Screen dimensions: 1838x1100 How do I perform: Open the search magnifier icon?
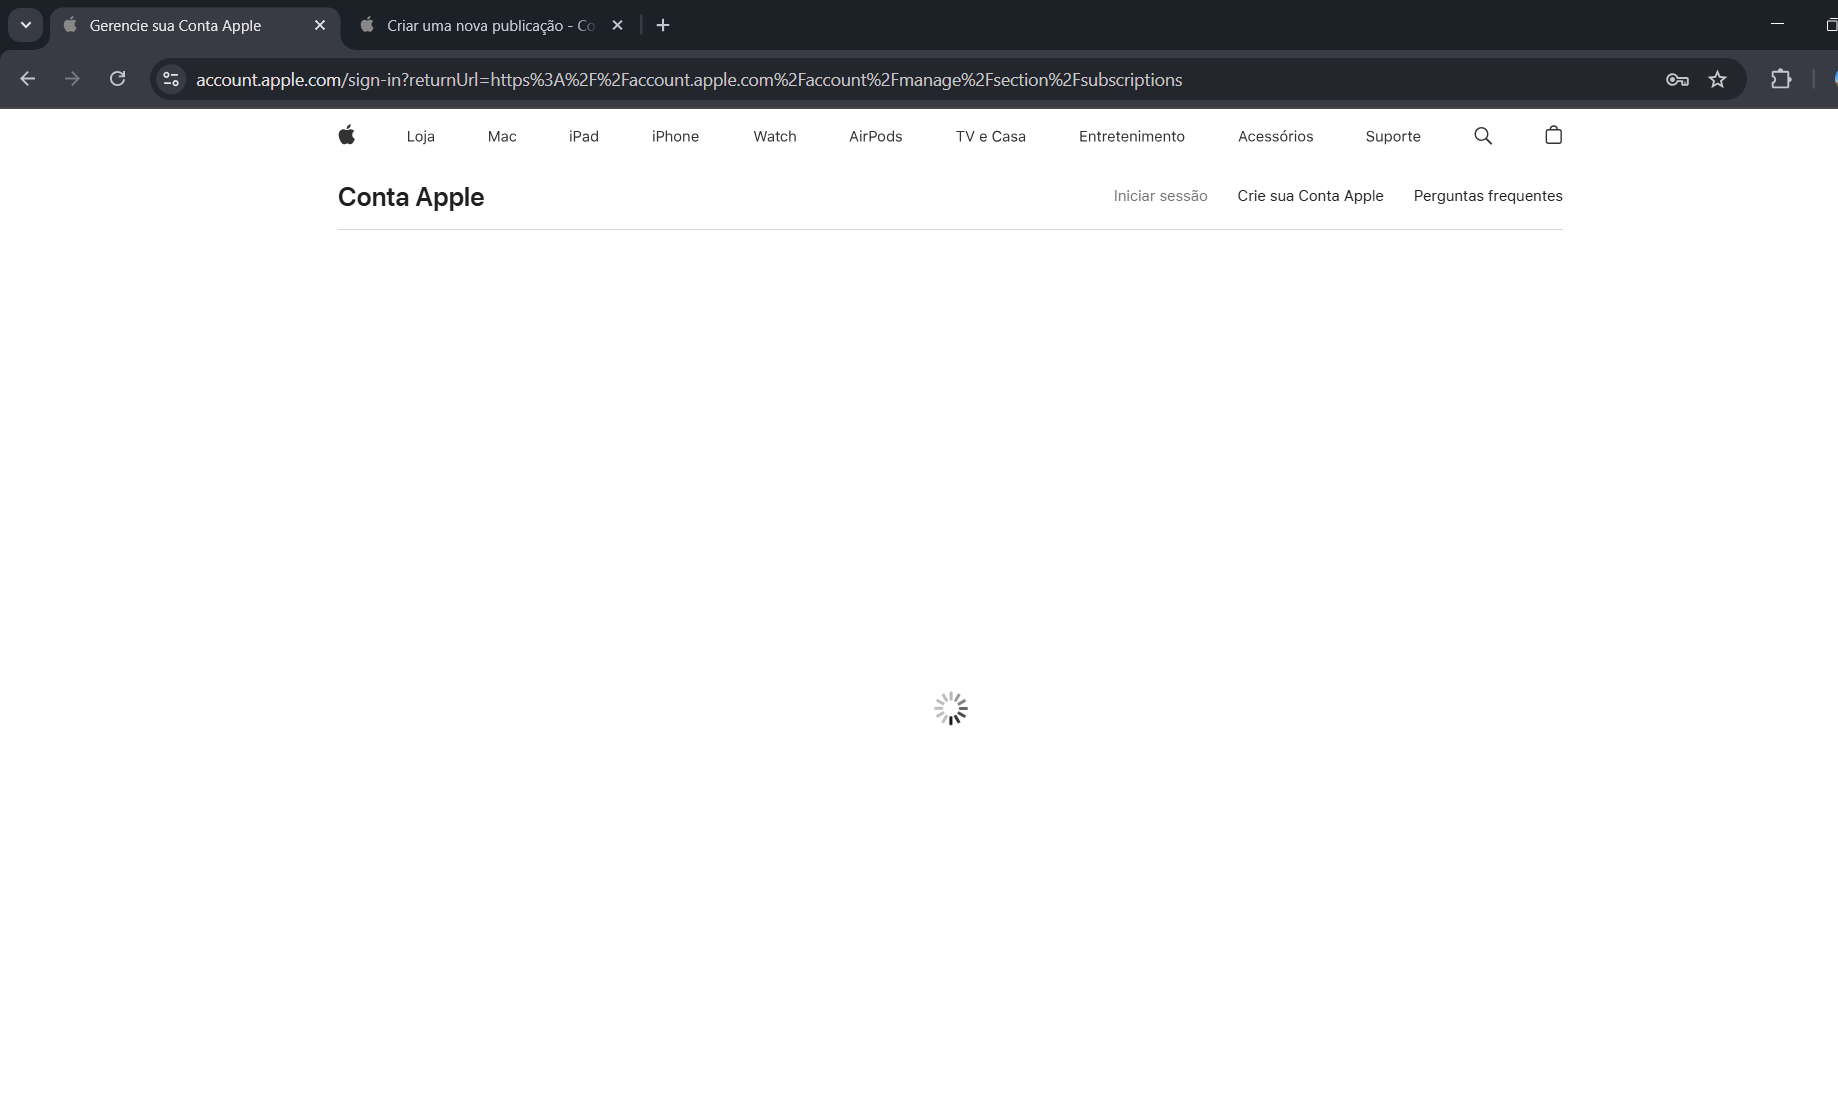click(x=1483, y=136)
